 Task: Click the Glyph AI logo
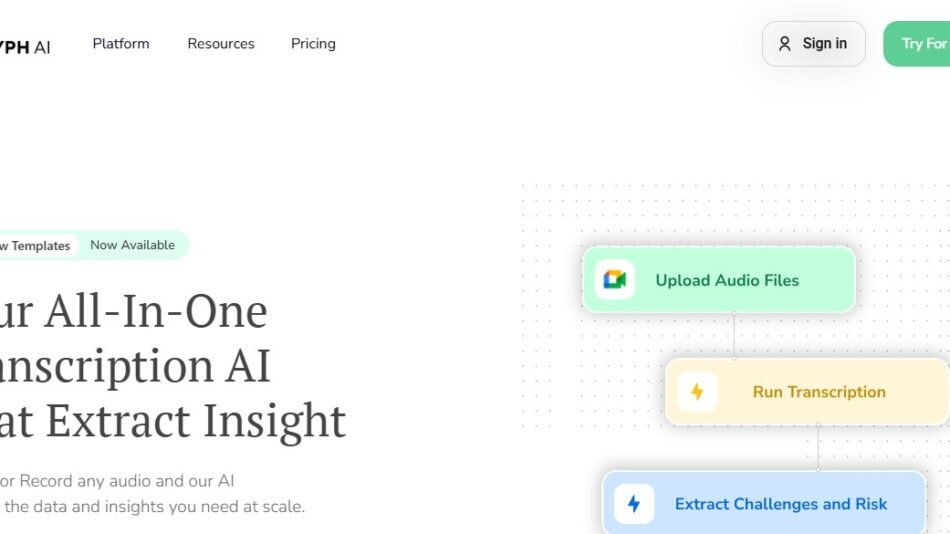(x=25, y=46)
